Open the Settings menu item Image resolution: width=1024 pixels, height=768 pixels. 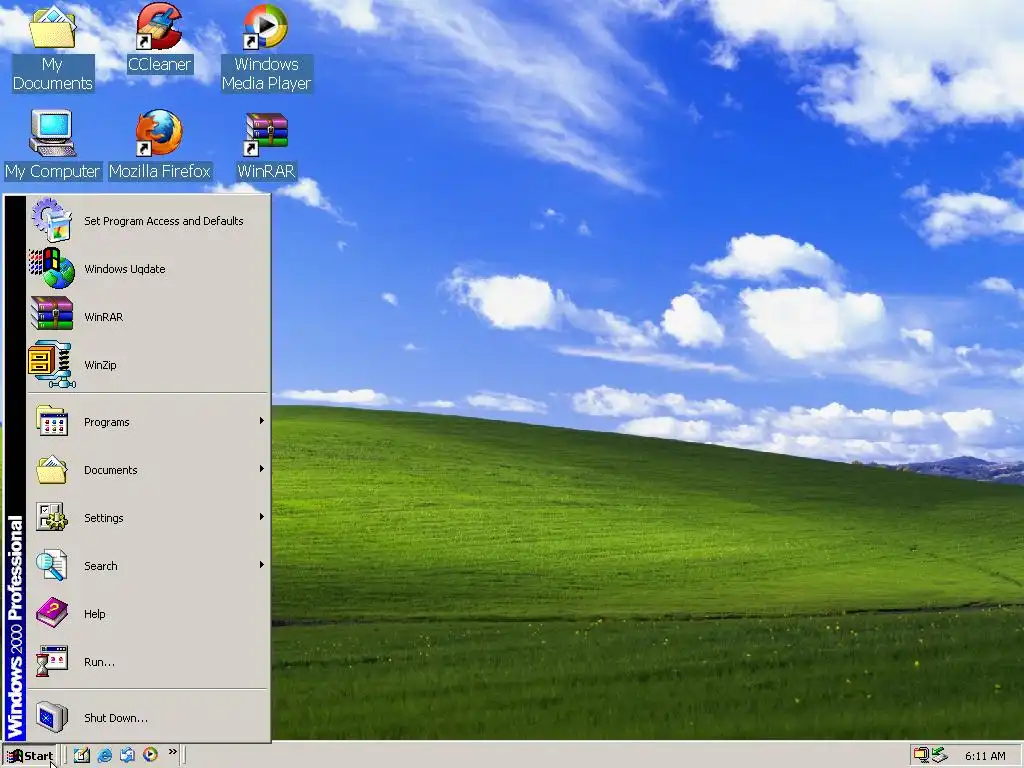click(x=148, y=518)
